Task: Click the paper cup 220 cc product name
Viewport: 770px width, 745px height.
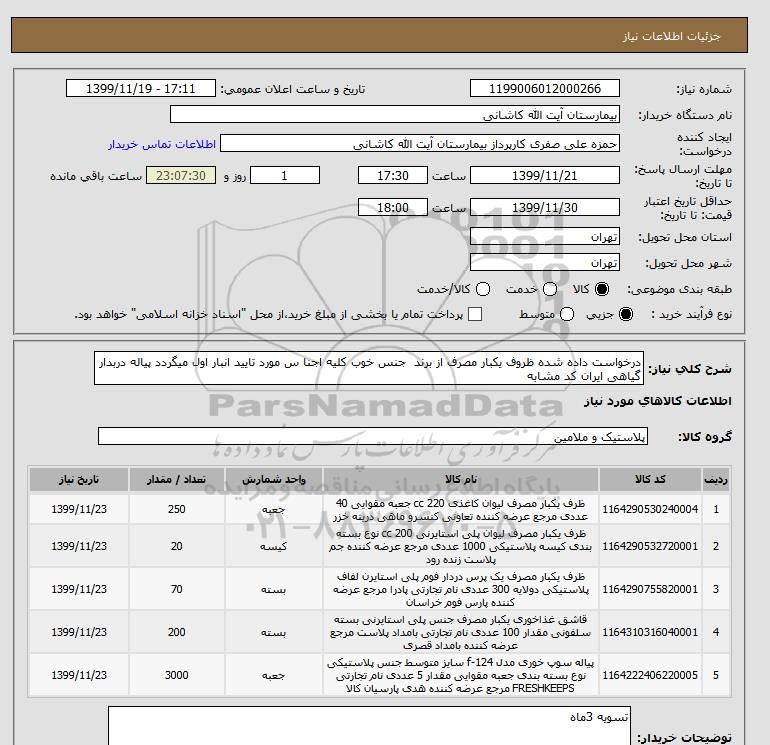Action: pos(461,510)
